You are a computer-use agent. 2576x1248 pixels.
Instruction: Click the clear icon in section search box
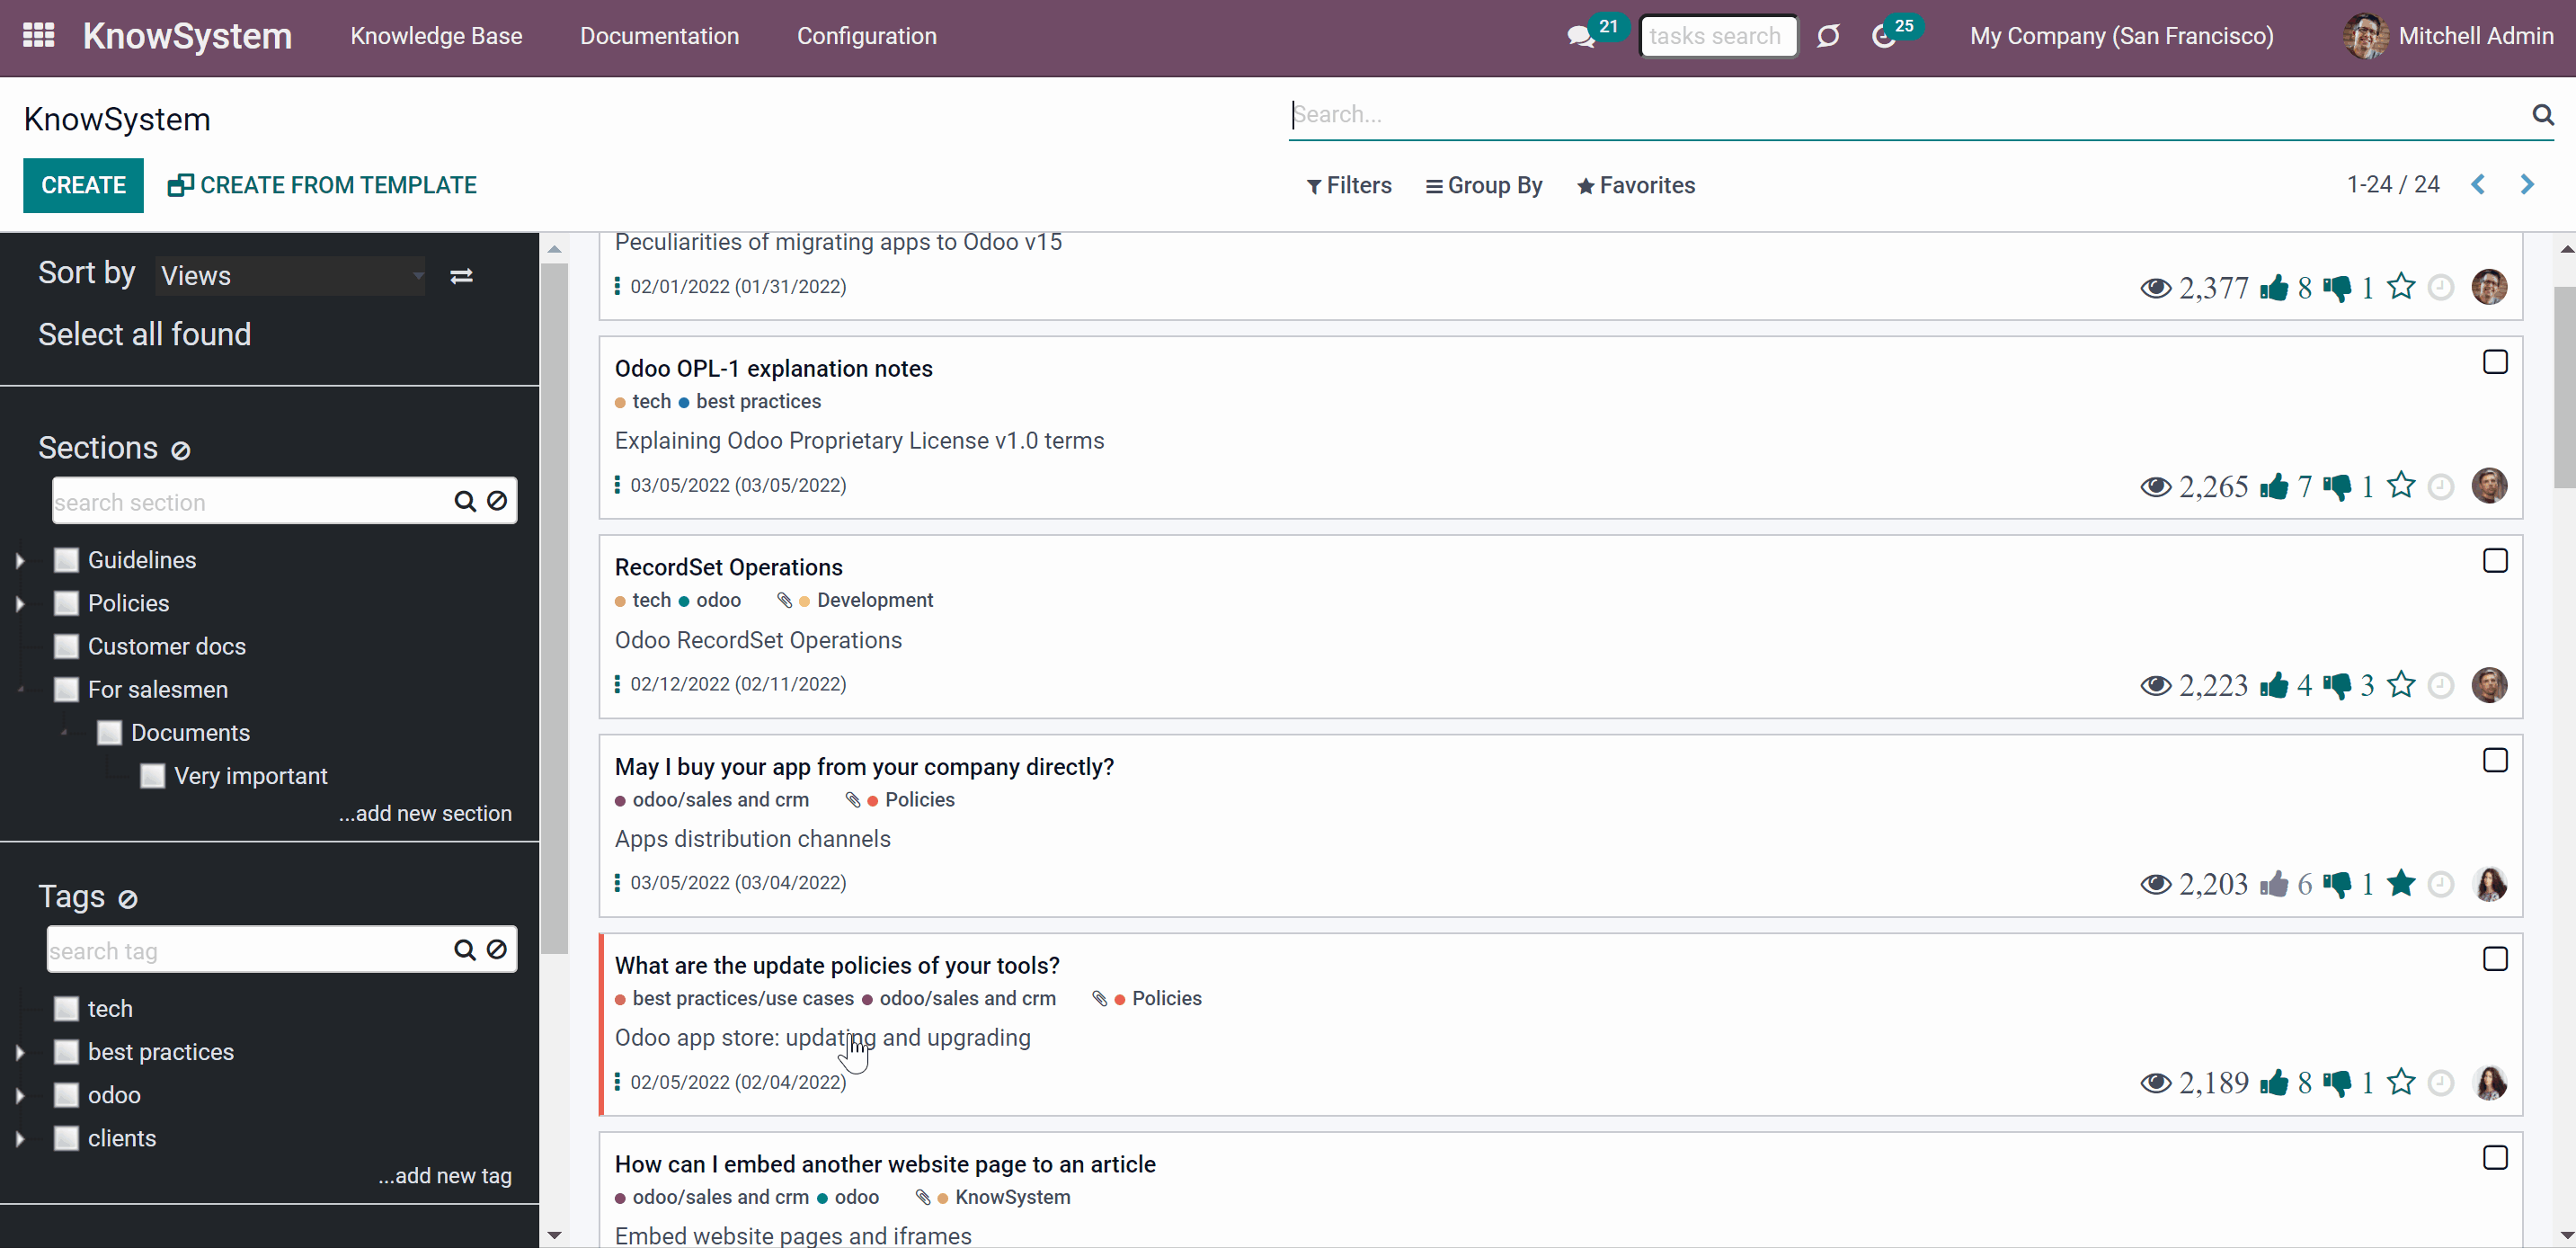[x=497, y=501]
